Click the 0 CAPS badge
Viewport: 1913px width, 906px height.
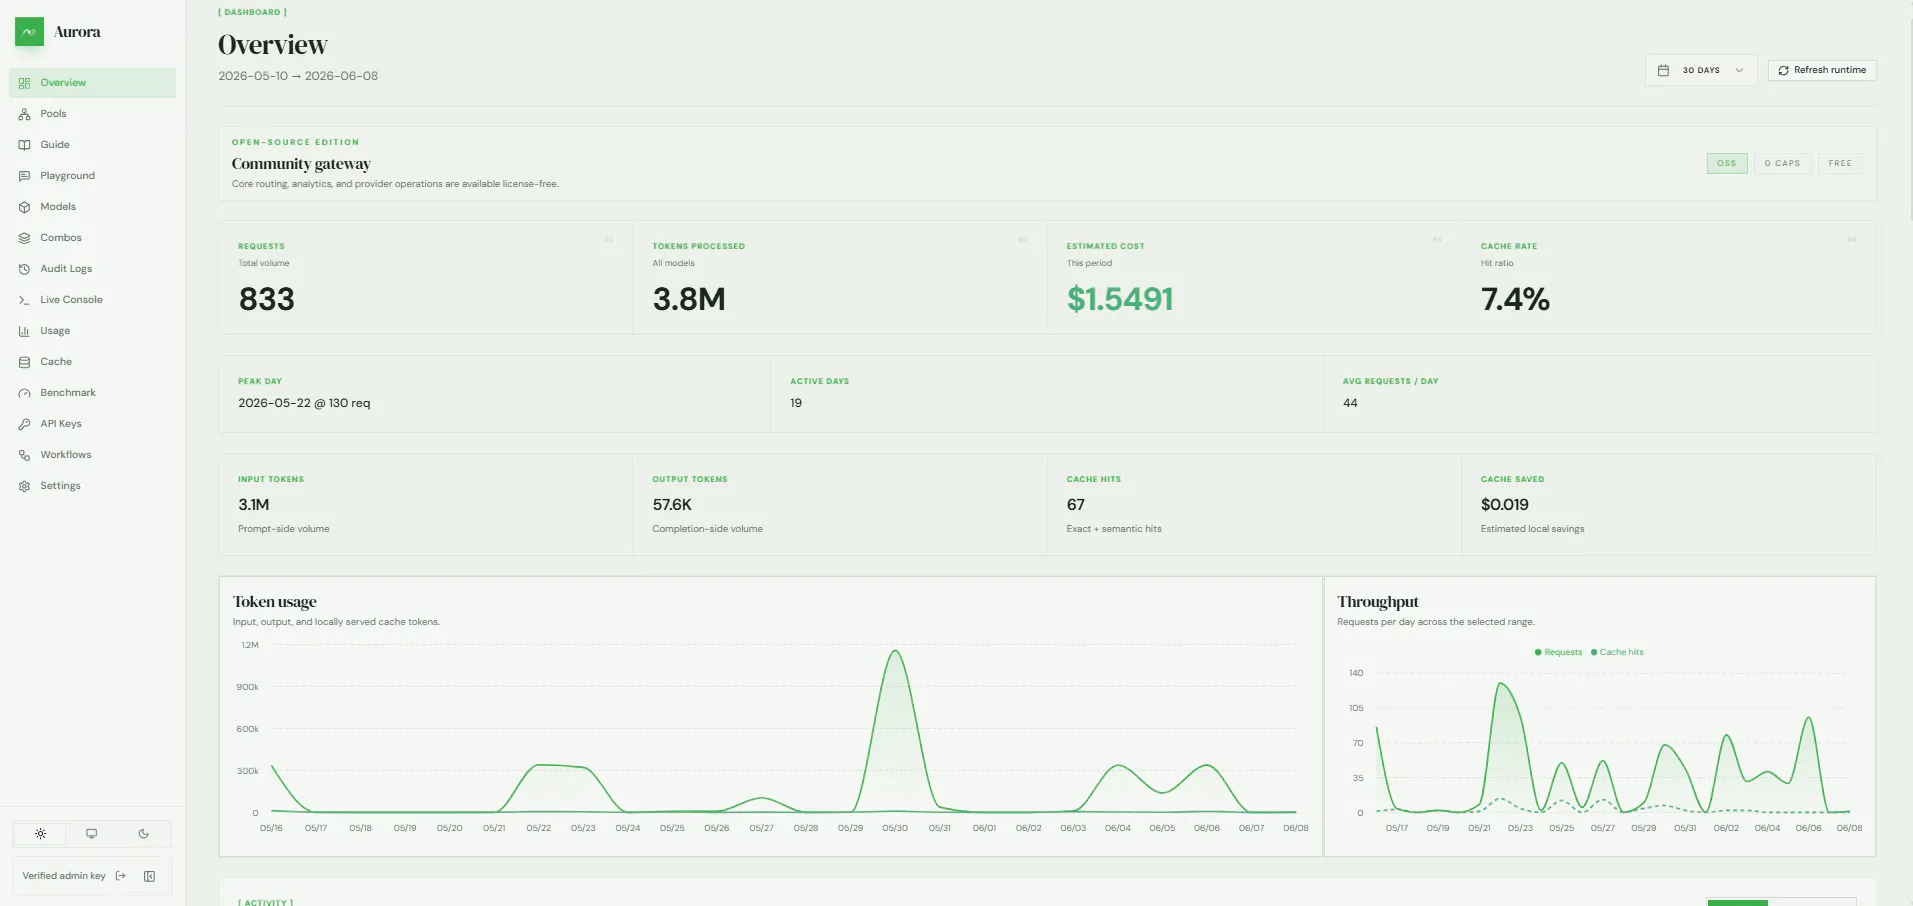point(1782,163)
